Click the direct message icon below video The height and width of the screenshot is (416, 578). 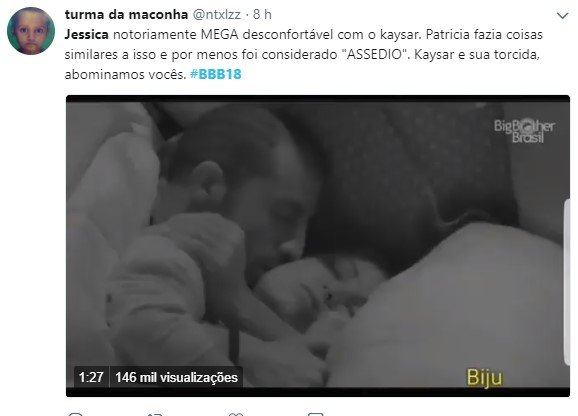[315, 414]
